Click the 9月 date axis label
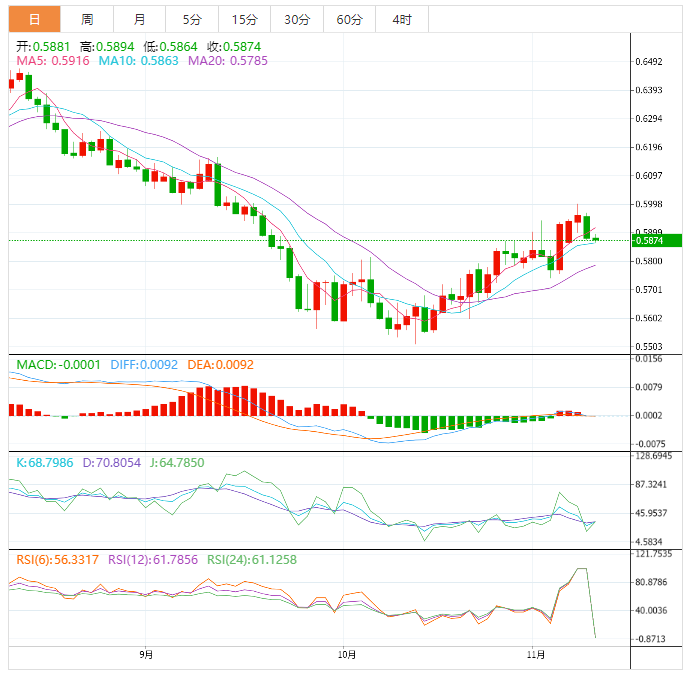The image size is (689, 676). pos(146,654)
